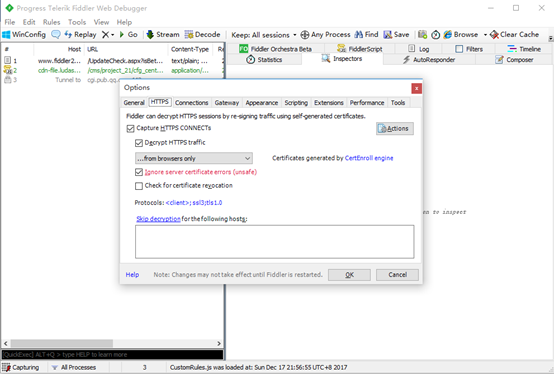Select the Appearance tab in Options
This screenshot has height=374, width=554.
pos(261,102)
